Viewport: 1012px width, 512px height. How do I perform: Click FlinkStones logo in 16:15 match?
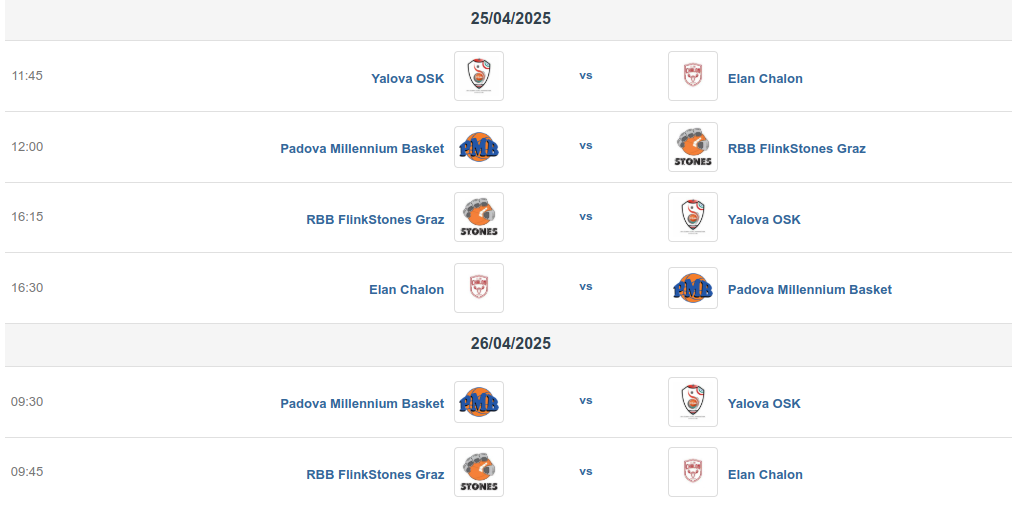coord(479,217)
